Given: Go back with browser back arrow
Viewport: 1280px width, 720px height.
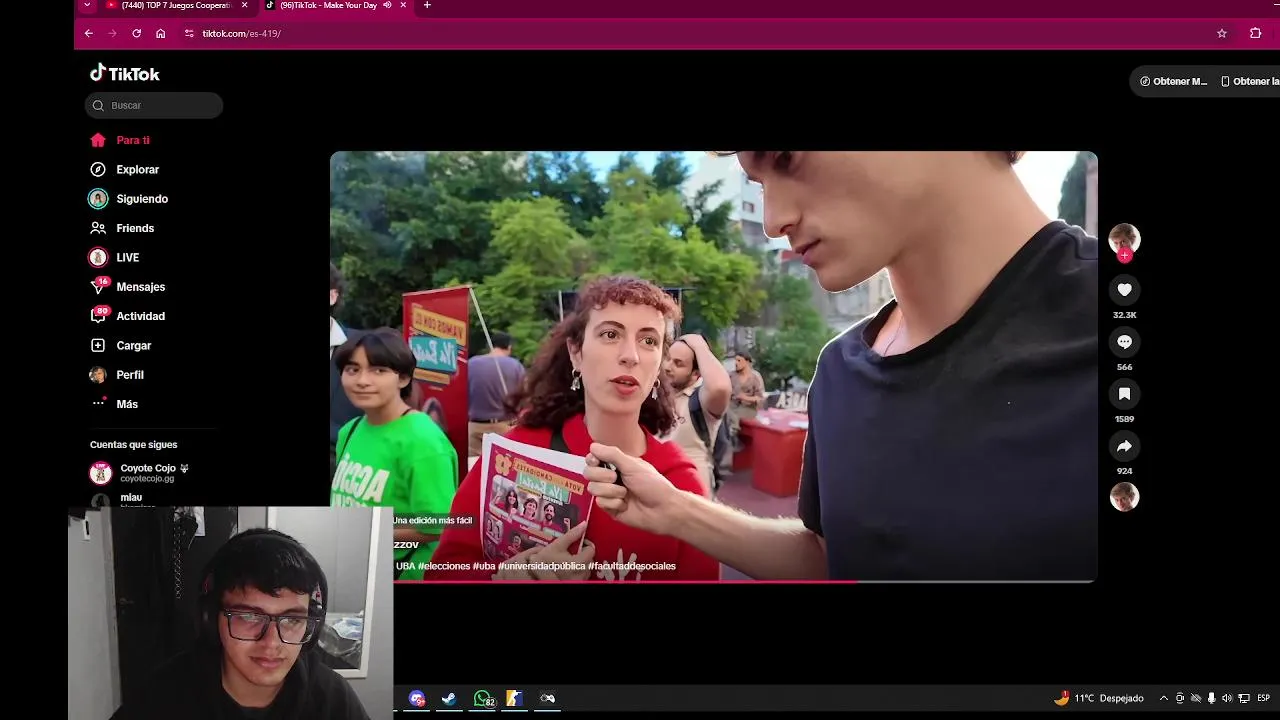Looking at the screenshot, I should point(89,33).
